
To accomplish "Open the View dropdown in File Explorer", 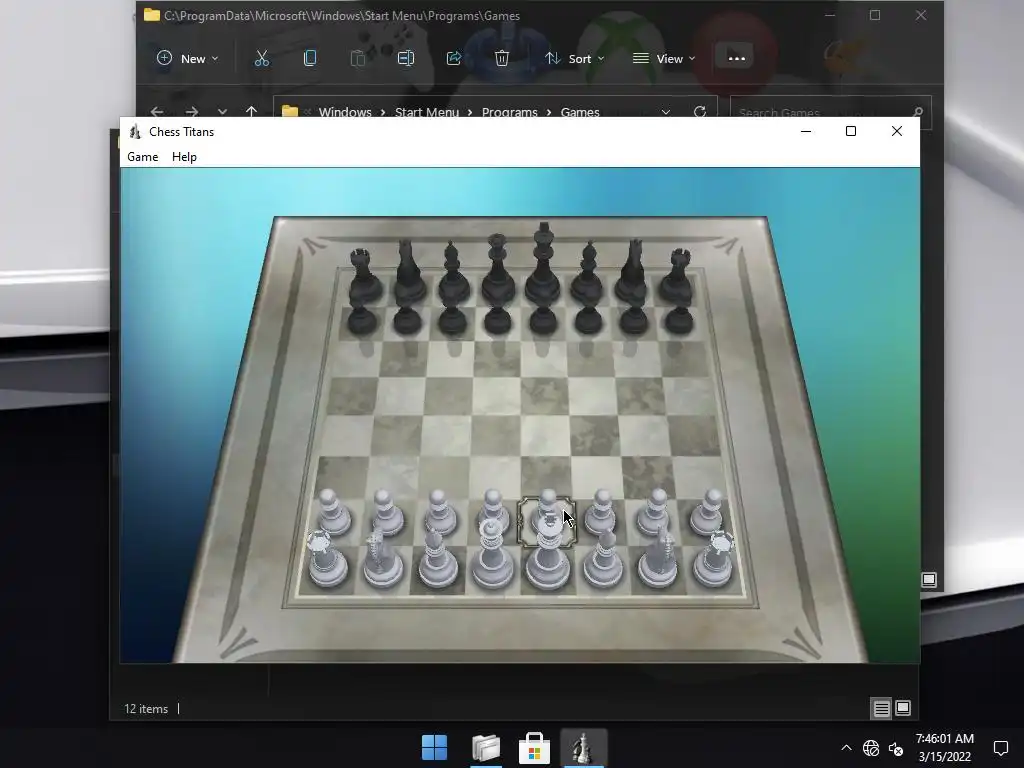I will click(664, 59).
